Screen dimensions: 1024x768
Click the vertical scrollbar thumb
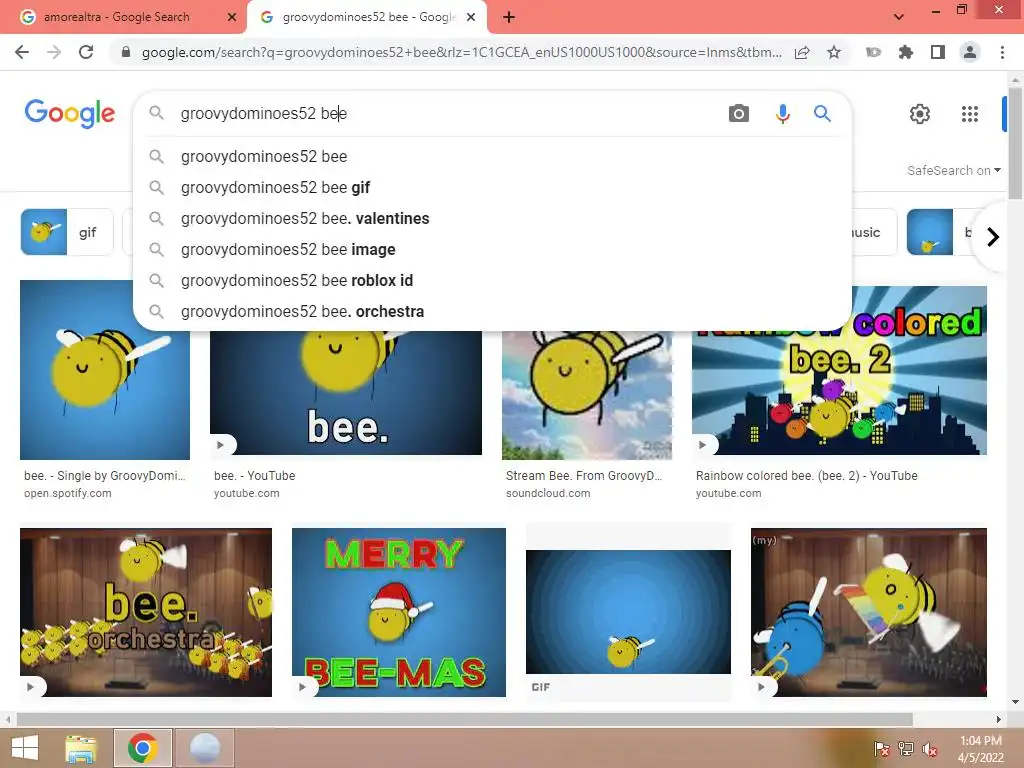[1015, 144]
